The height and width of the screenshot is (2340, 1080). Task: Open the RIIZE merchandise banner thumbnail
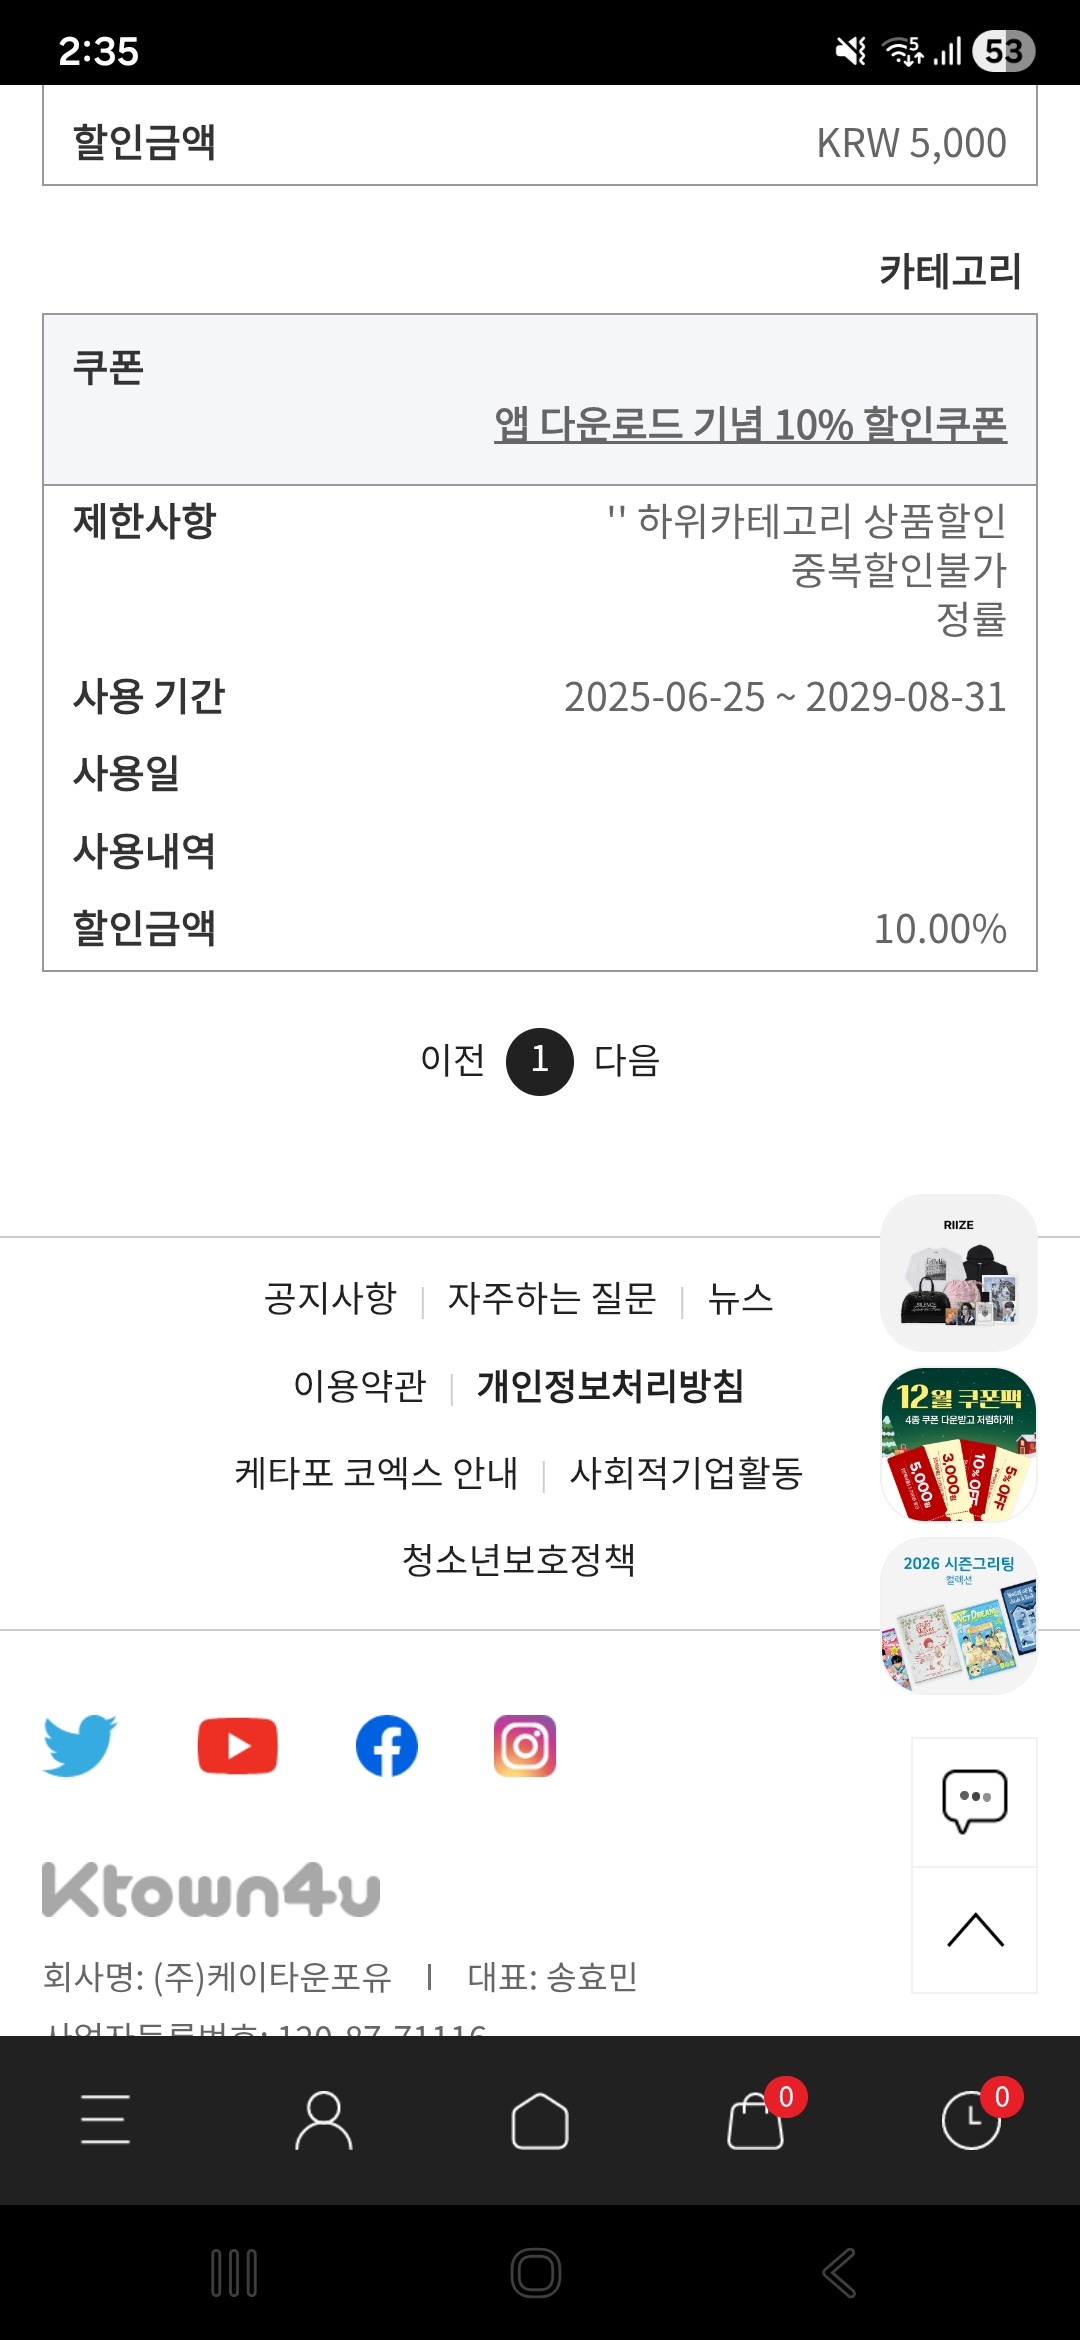coord(958,1272)
